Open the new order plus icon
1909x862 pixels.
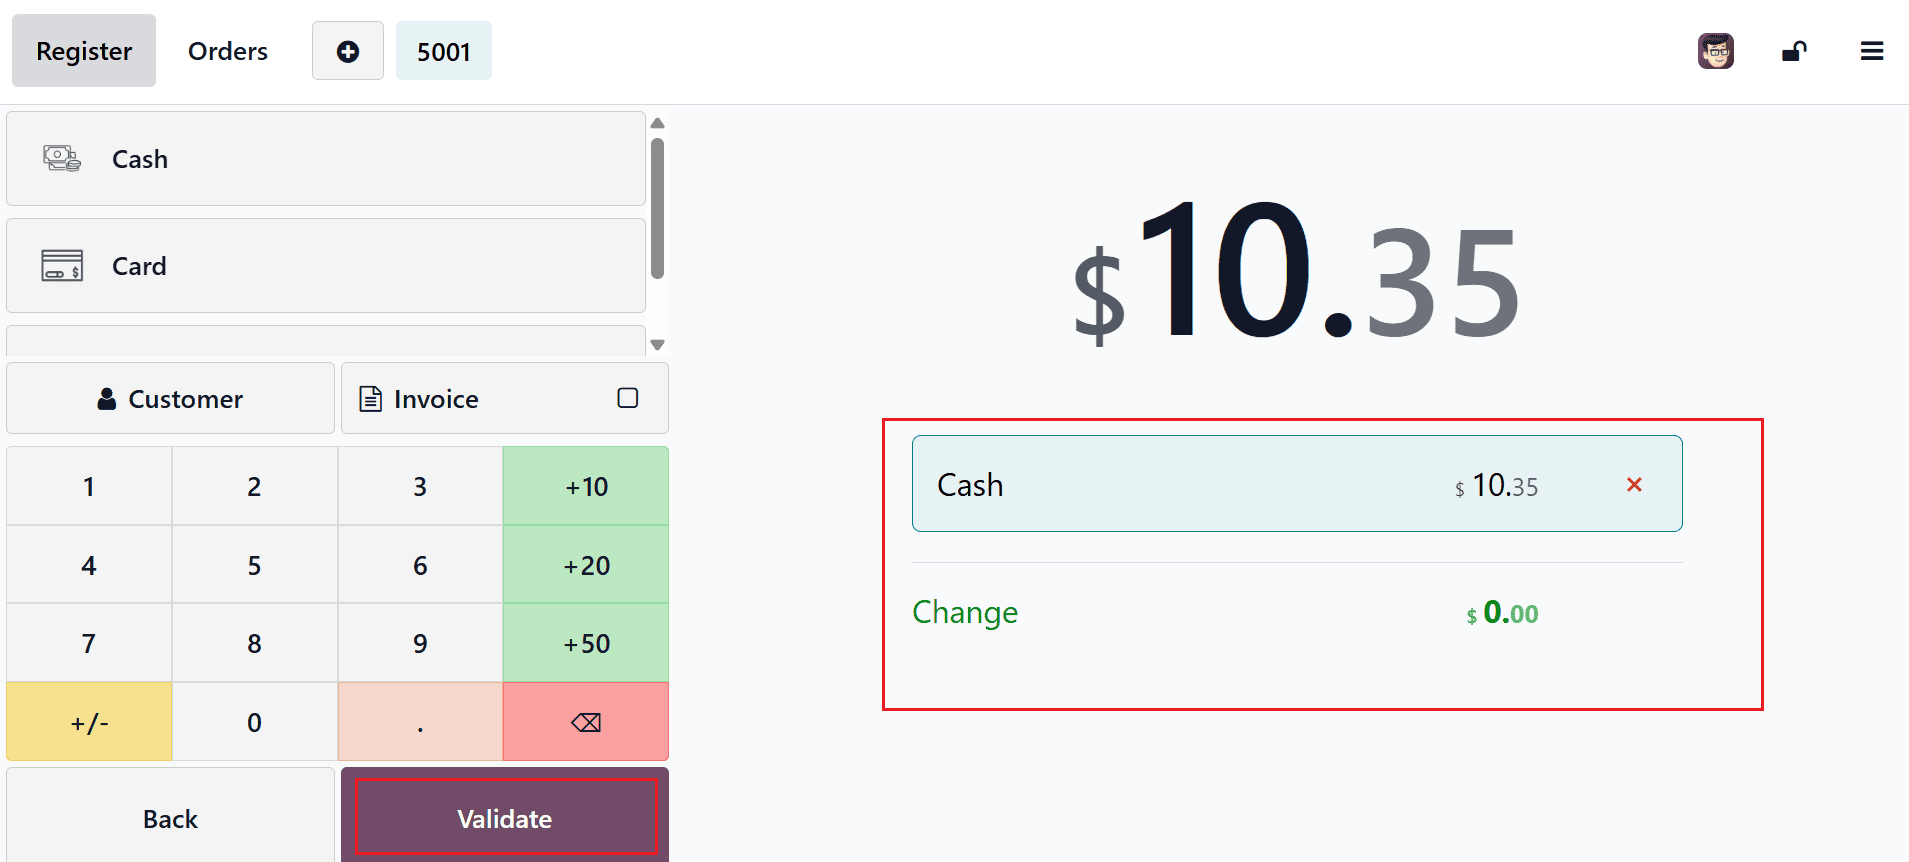coord(347,50)
